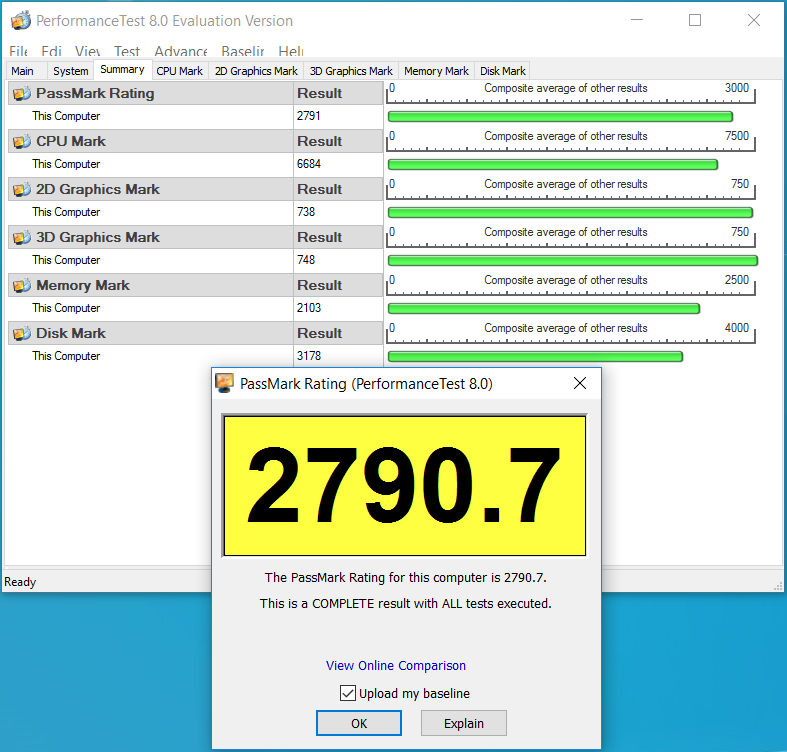This screenshot has height=752, width=787.
Task: Open the File menu
Action: tap(19, 51)
